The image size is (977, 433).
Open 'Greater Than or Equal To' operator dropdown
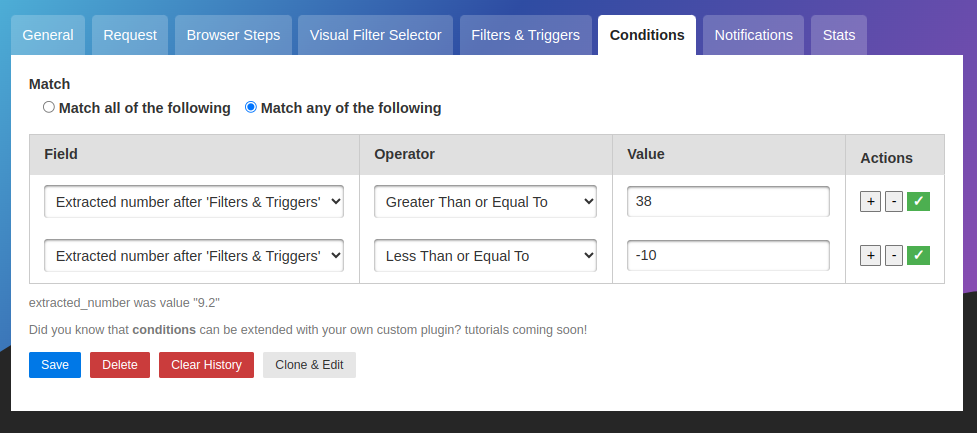485,201
